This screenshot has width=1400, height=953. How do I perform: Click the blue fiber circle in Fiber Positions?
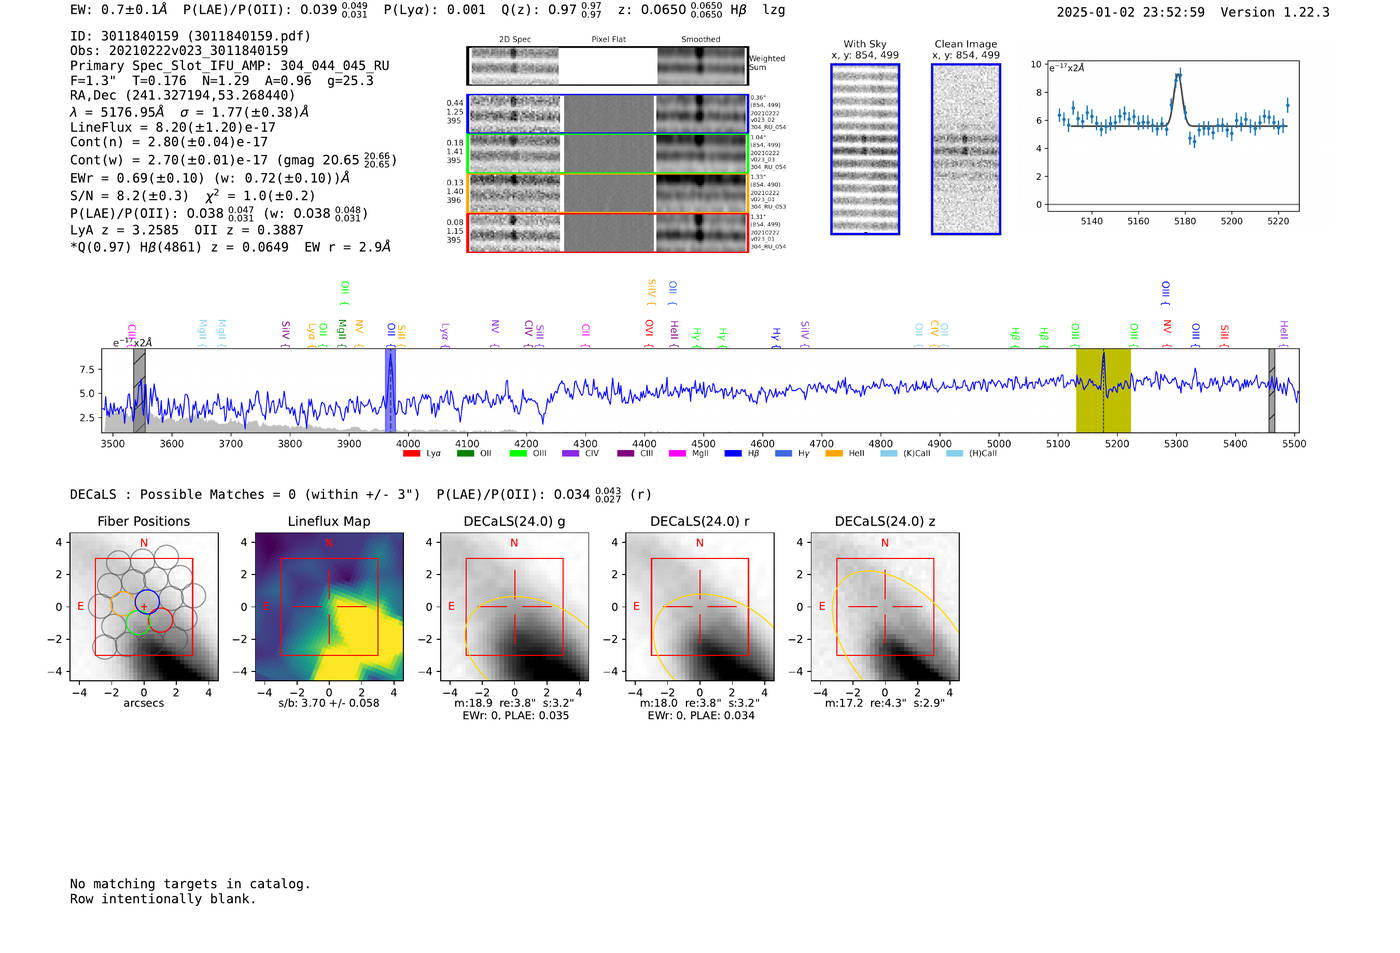tap(147, 601)
